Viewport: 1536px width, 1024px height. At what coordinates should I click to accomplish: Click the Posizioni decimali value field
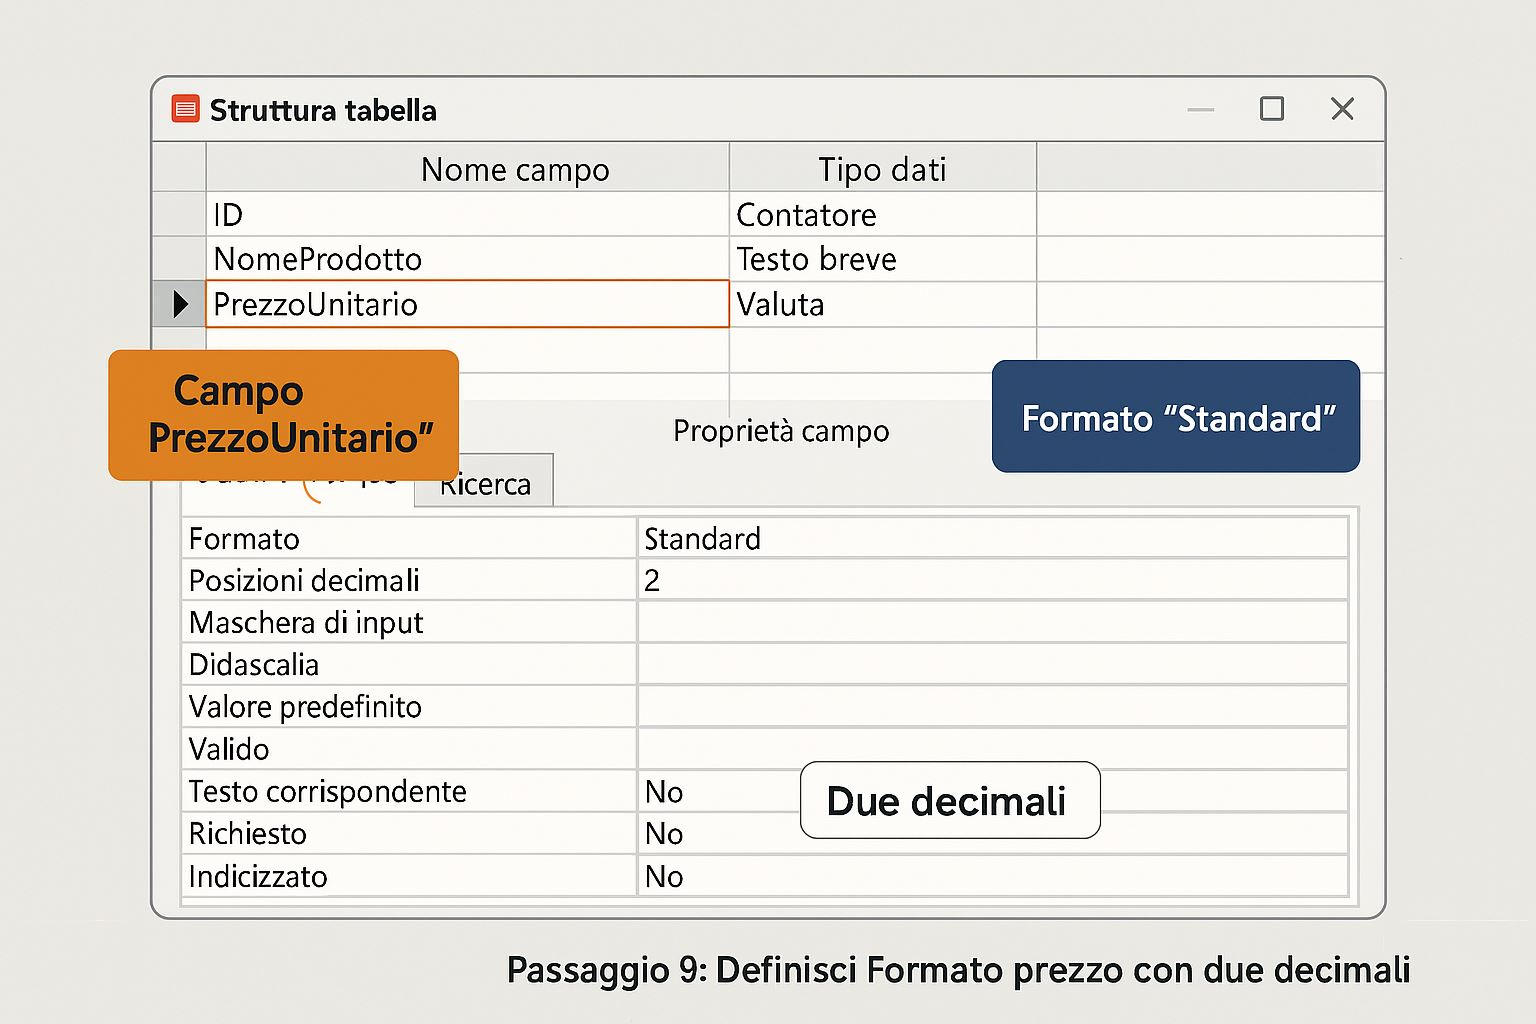coord(992,580)
